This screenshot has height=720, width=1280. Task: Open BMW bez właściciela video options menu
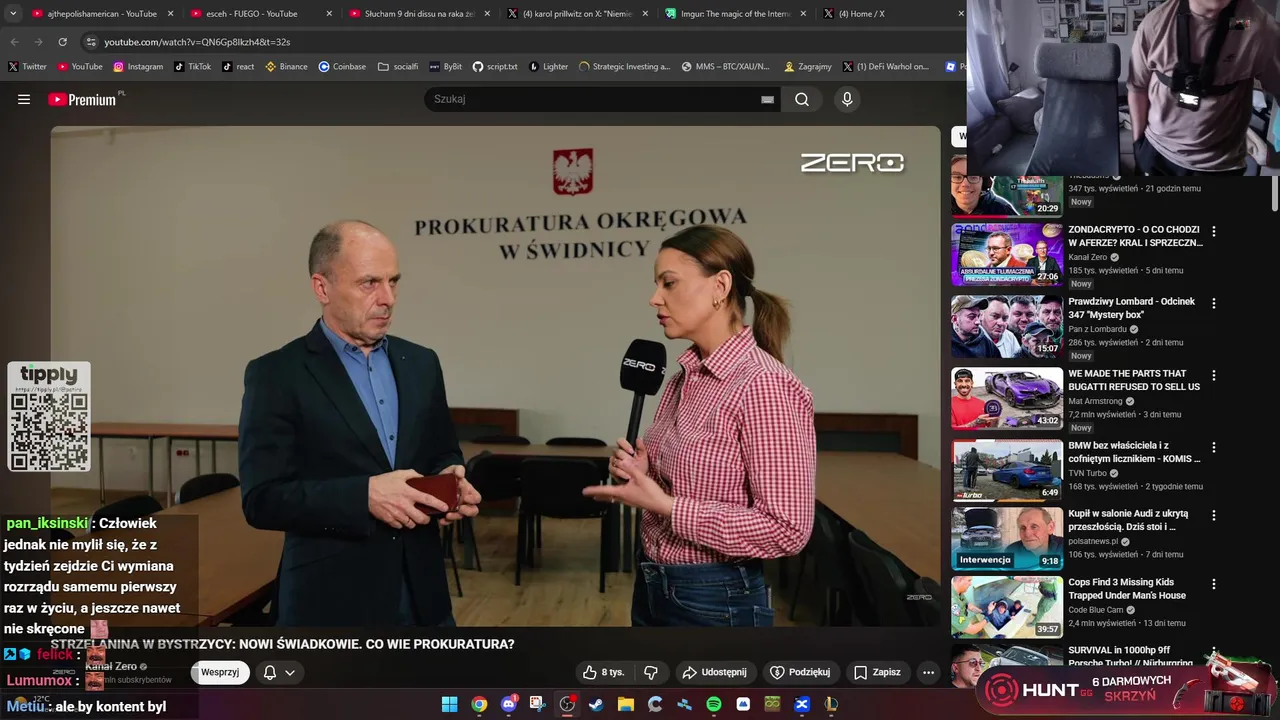(1214, 447)
